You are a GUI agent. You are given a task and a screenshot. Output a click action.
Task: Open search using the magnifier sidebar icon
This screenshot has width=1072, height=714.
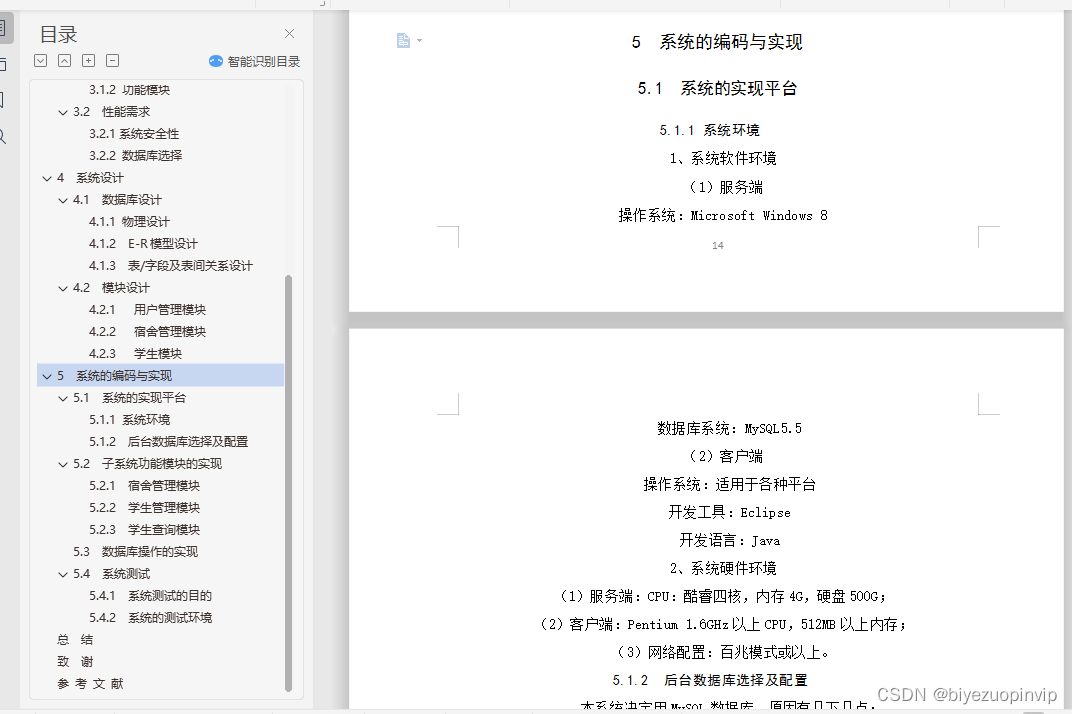click(x=4, y=135)
